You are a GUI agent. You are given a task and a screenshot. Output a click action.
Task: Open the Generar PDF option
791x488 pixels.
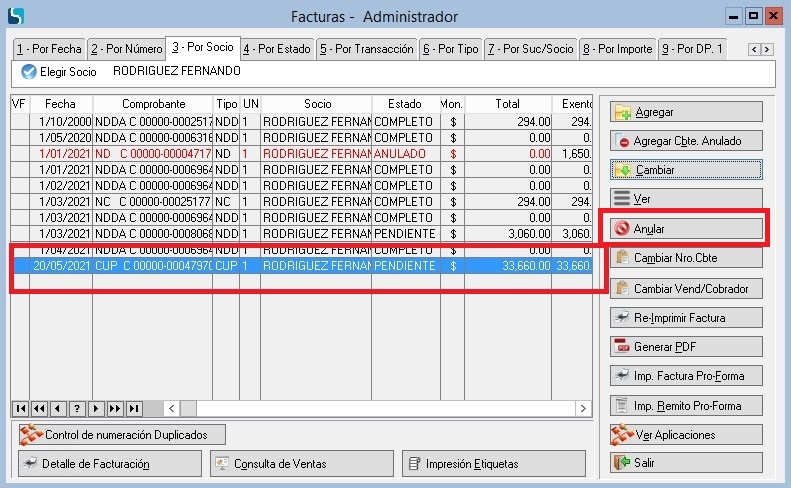click(685, 347)
